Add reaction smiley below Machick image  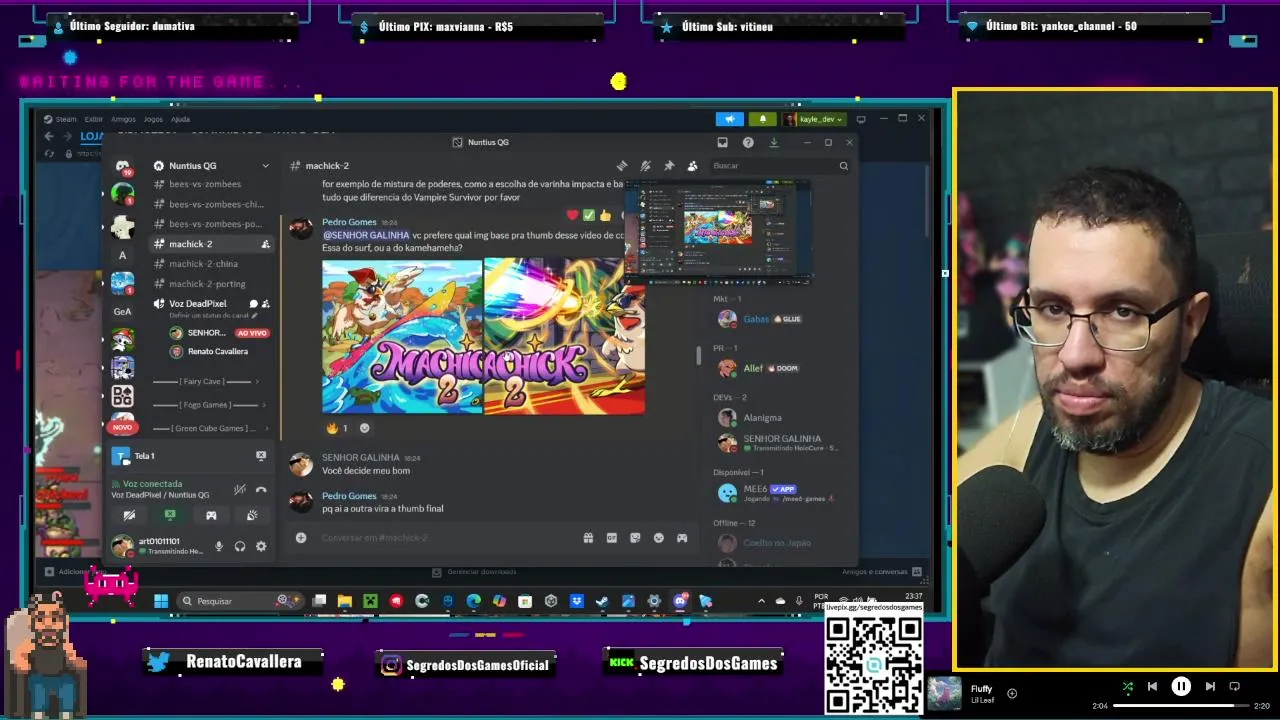point(364,428)
